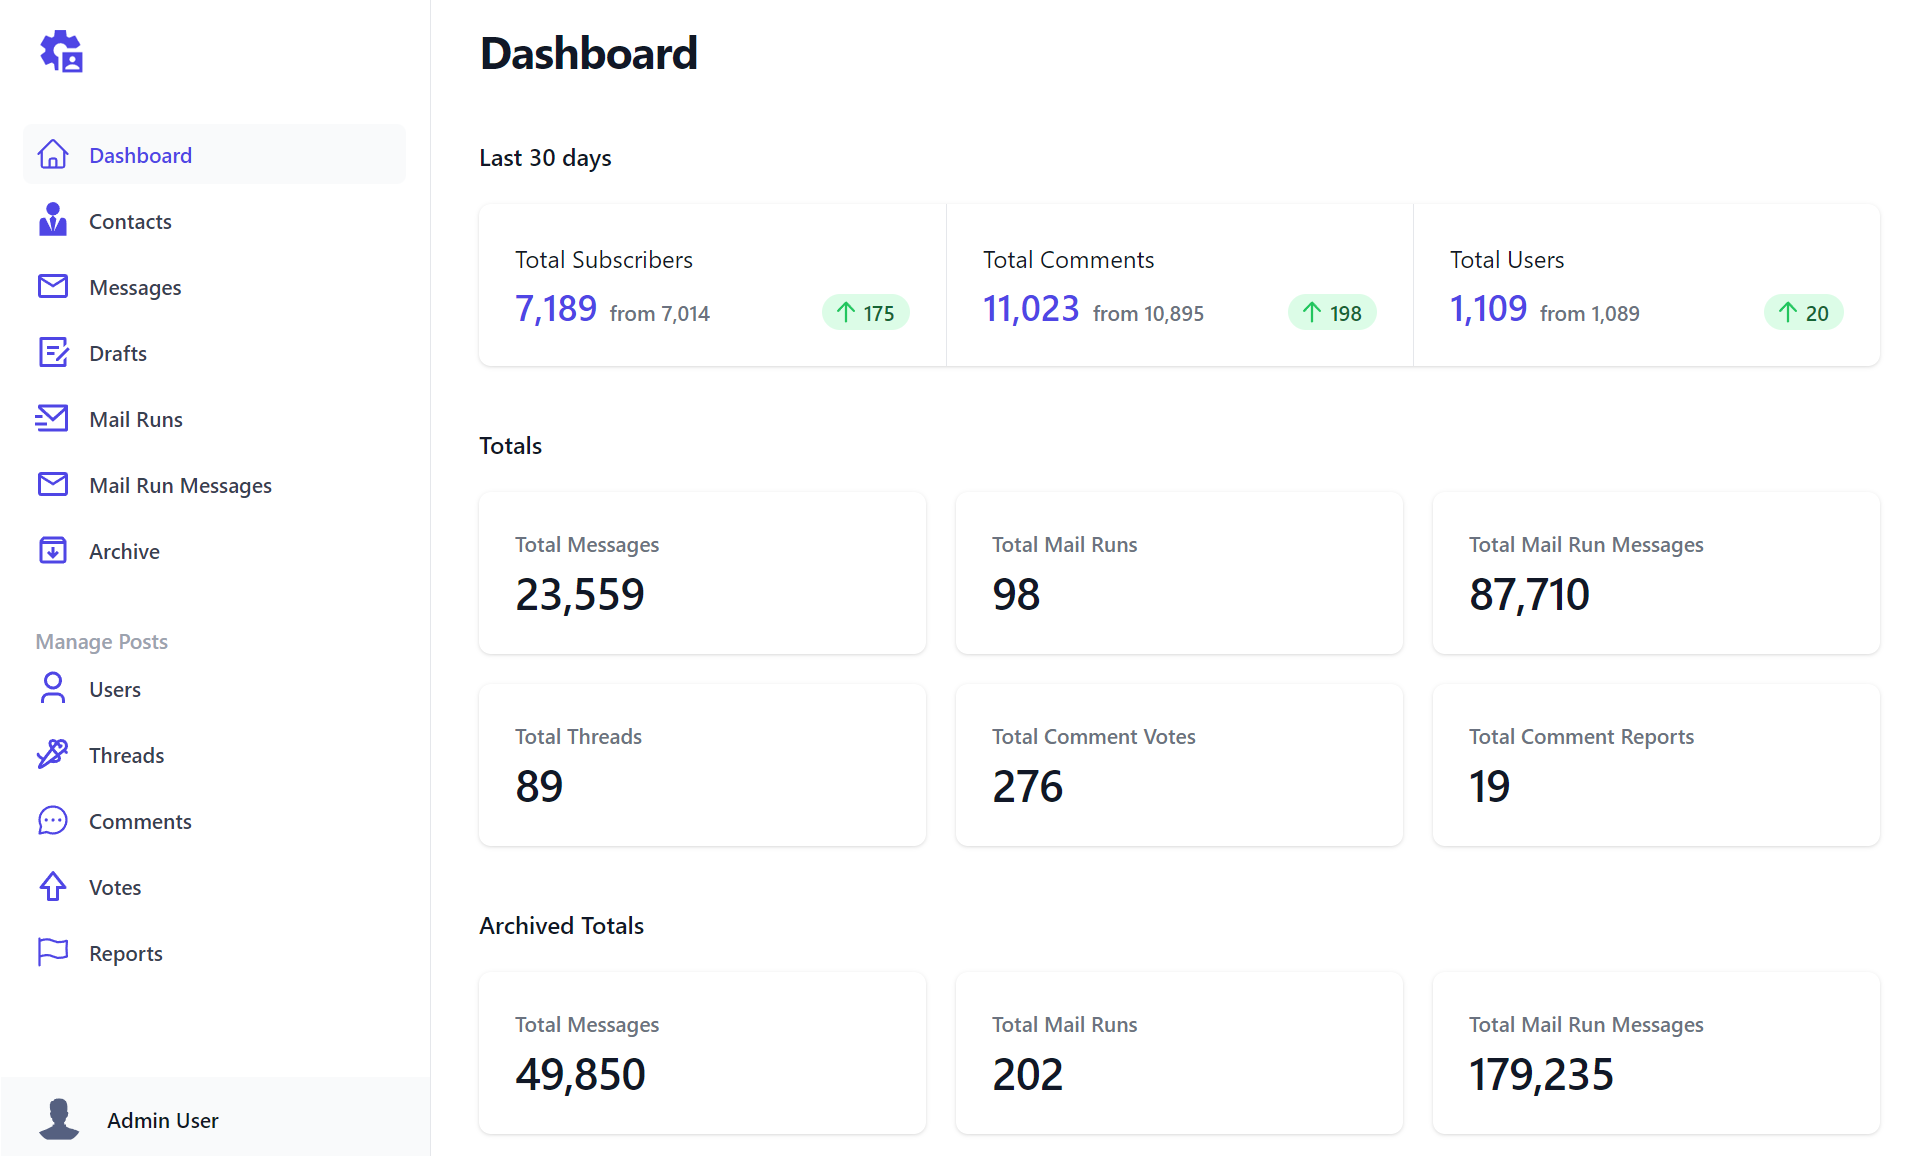Click the Users profile icon
The height and width of the screenshot is (1156, 1926).
tap(53, 688)
